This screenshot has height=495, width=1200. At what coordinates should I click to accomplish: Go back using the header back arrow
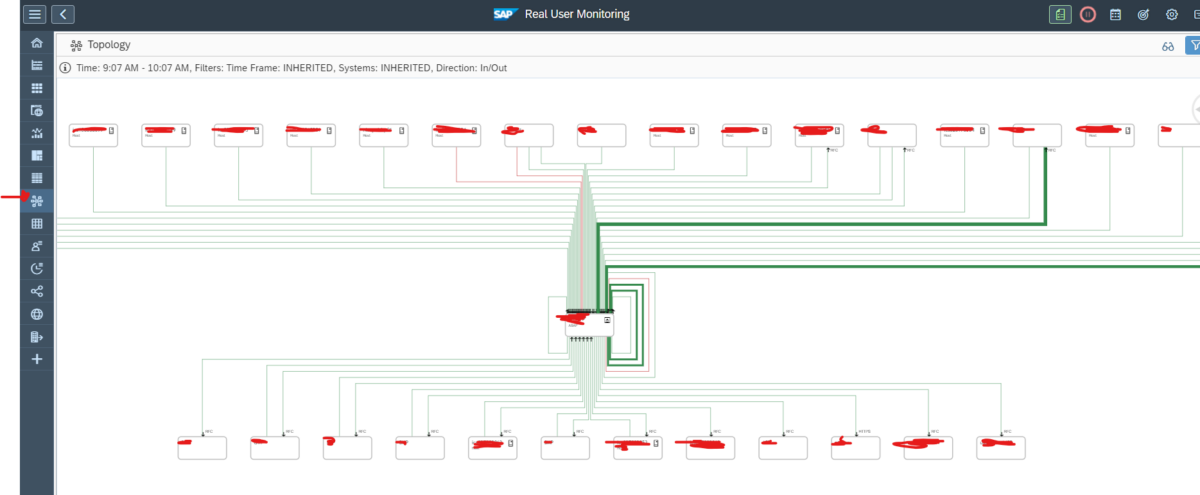(x=63, y=14)
